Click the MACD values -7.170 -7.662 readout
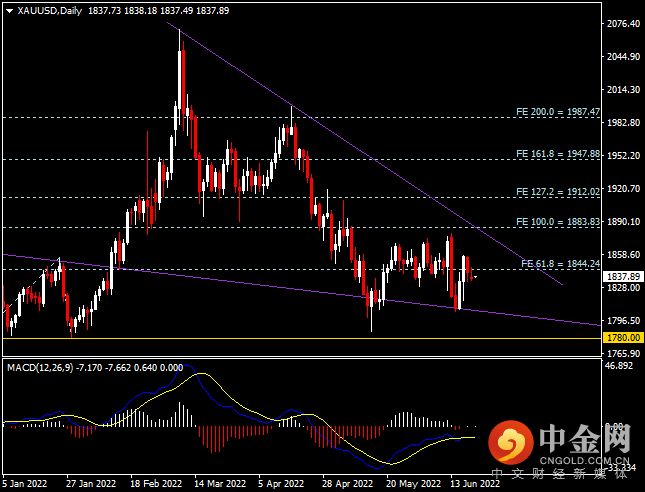645x492 pixels. 103,367
